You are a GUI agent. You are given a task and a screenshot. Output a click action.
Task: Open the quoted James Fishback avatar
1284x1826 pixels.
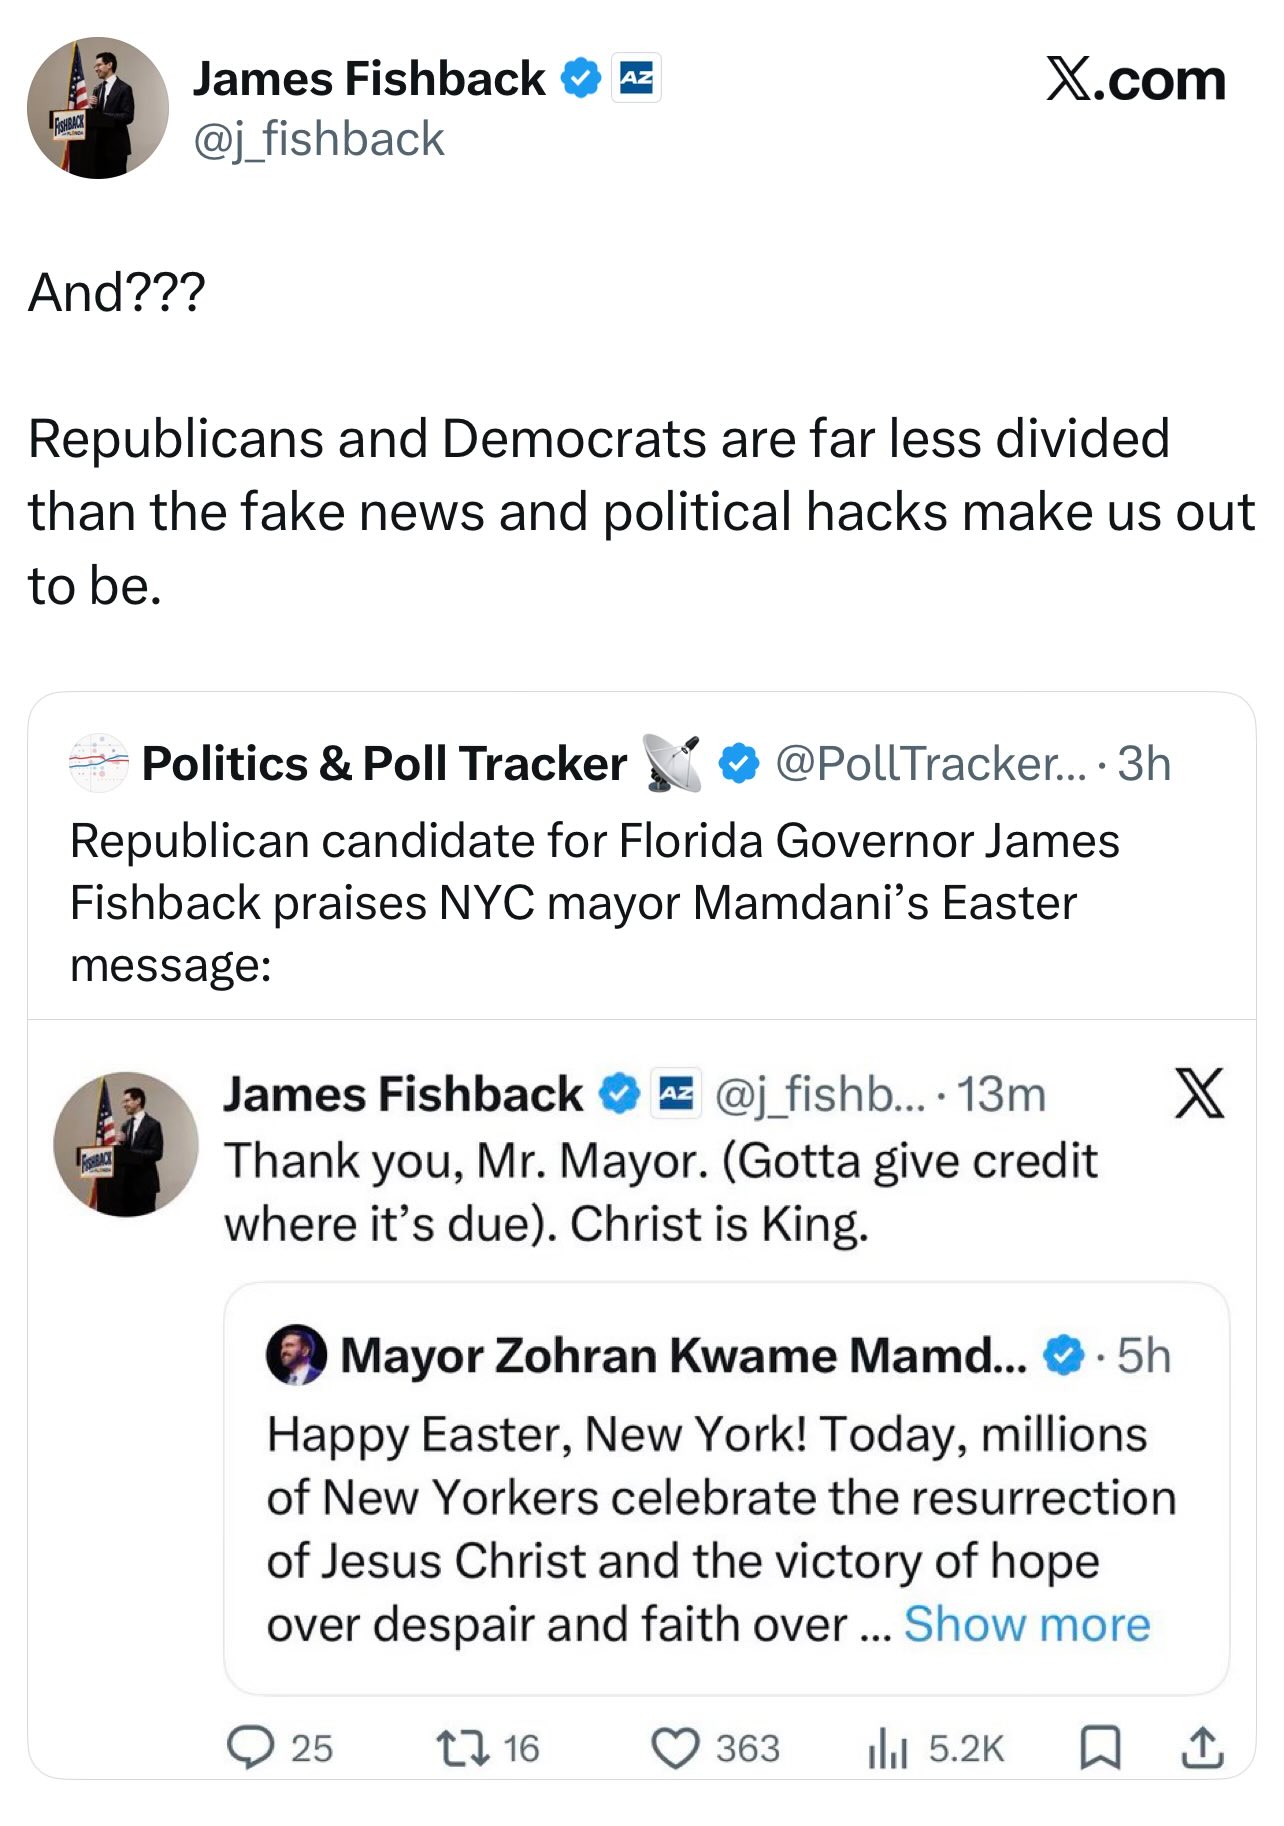126,1144
